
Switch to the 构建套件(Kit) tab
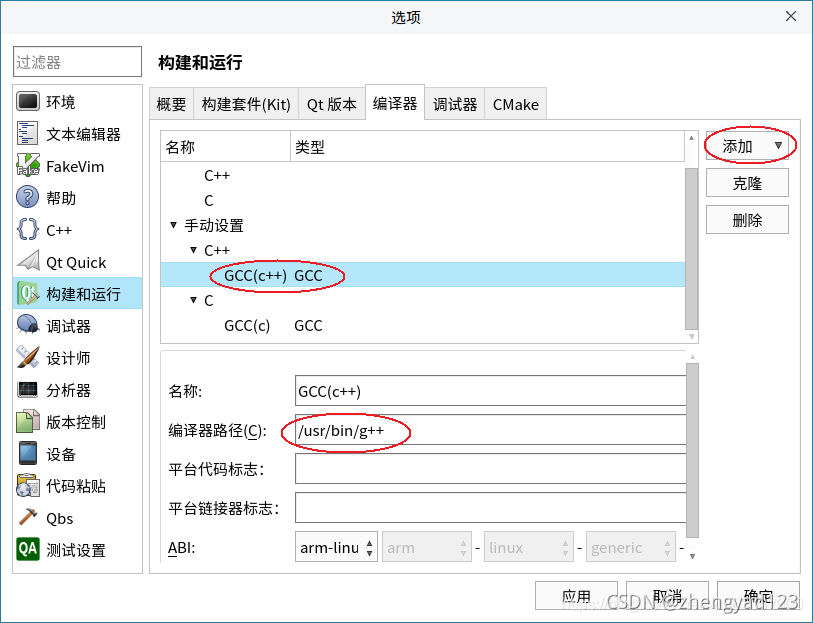(x=246, y=104)
